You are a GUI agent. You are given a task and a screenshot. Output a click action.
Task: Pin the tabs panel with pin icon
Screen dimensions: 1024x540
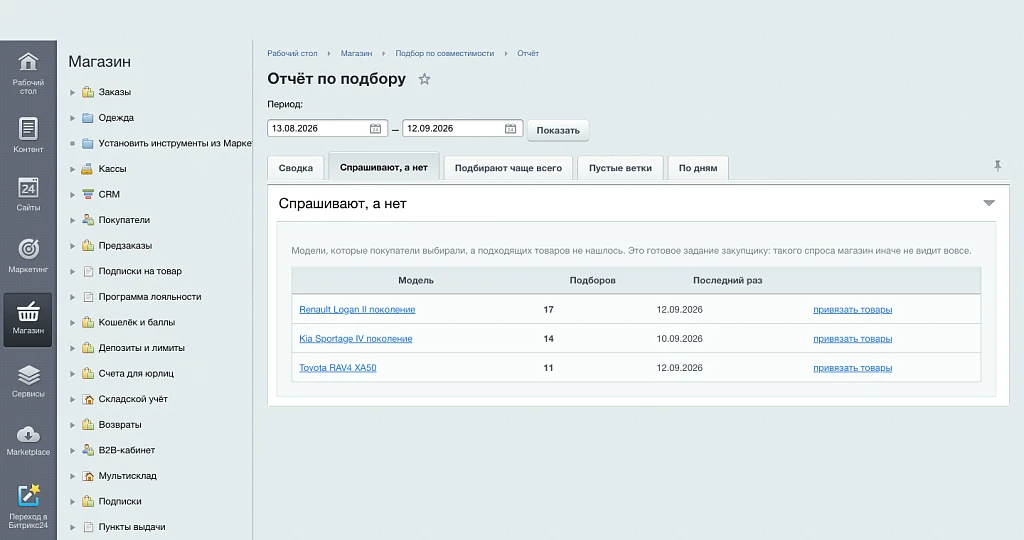pyautogui.click(x=997, y=166)
